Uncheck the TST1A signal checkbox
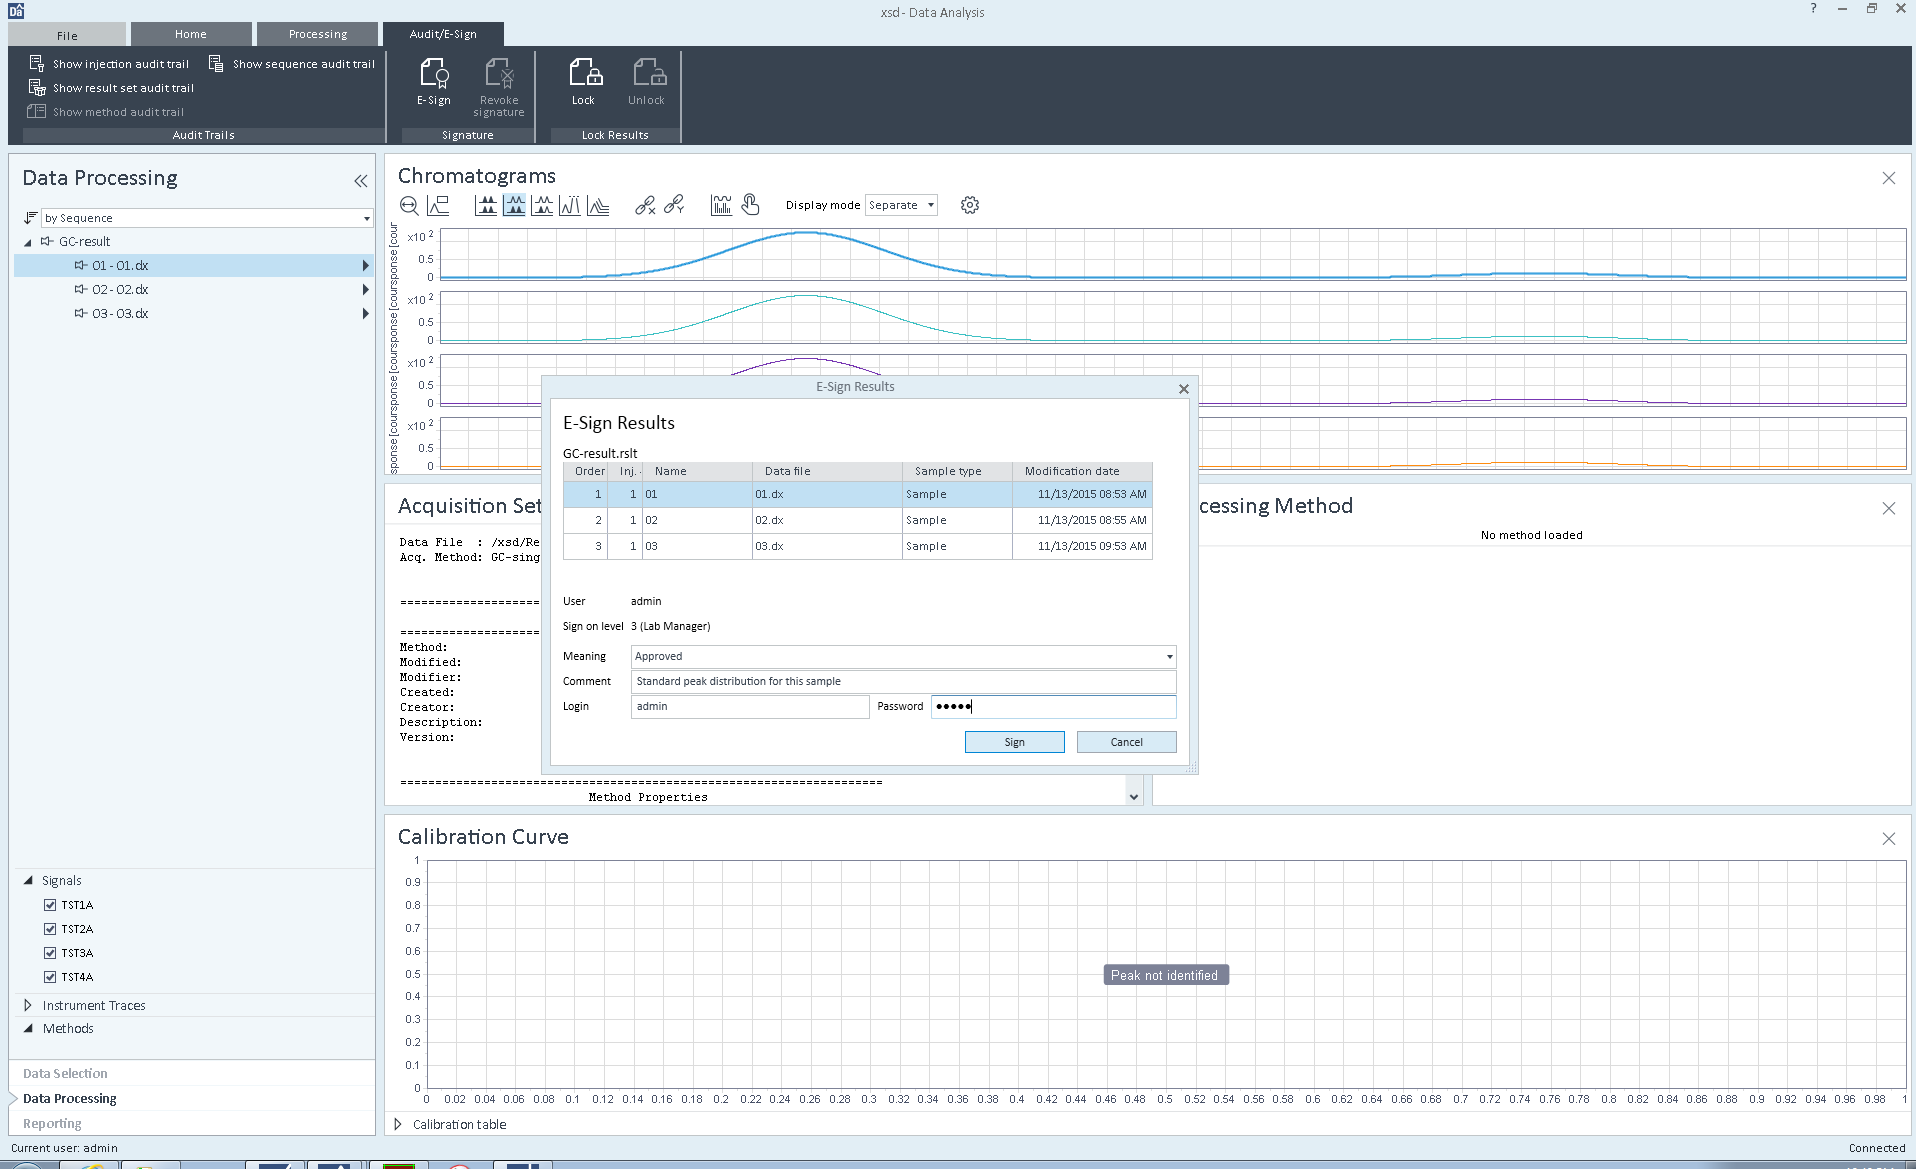The width and height of the screenshot is (1916, 1169). pos(50,905)
